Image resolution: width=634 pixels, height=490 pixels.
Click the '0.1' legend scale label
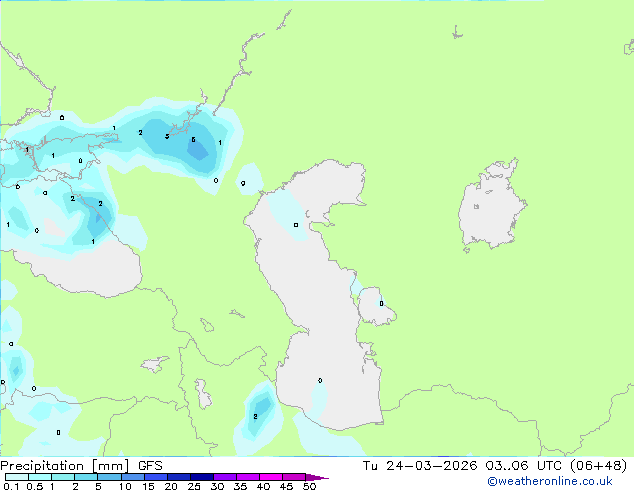11,486
